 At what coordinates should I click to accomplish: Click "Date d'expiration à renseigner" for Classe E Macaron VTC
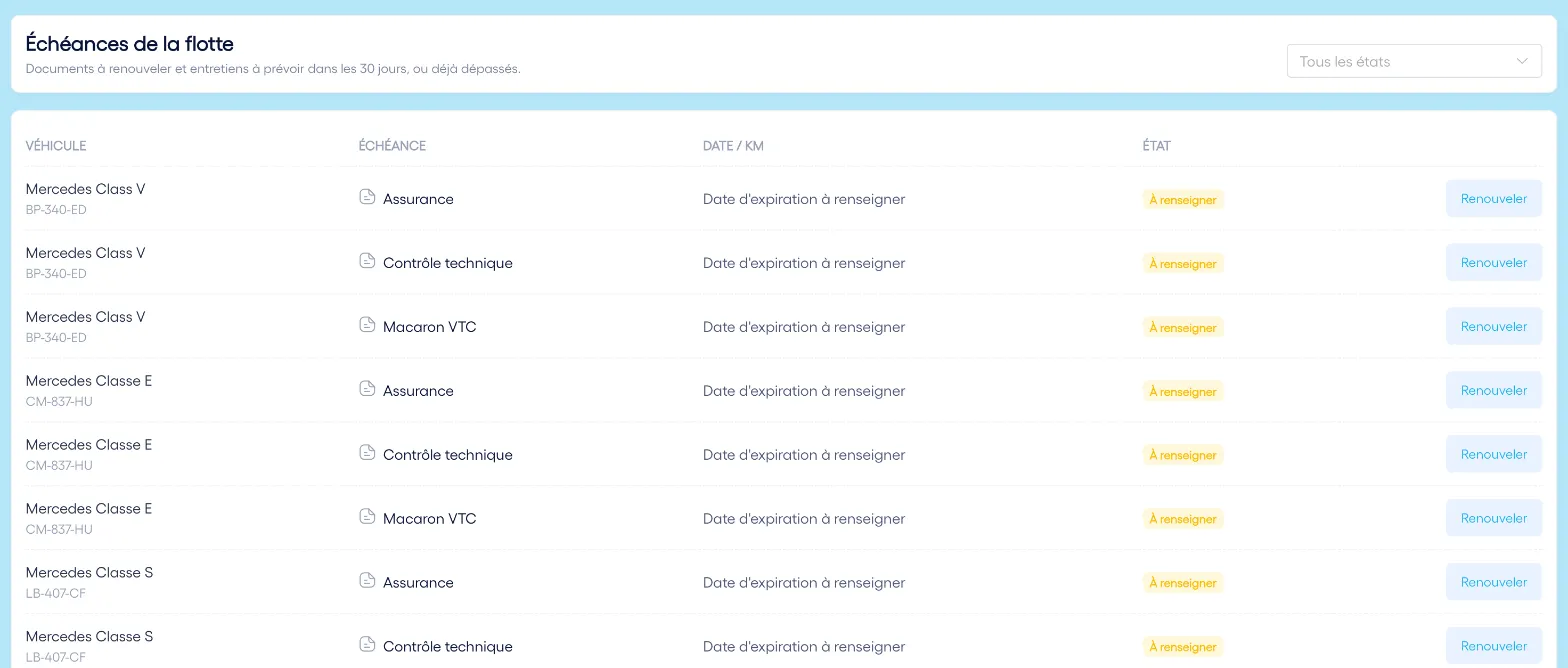tap(804, 519)
